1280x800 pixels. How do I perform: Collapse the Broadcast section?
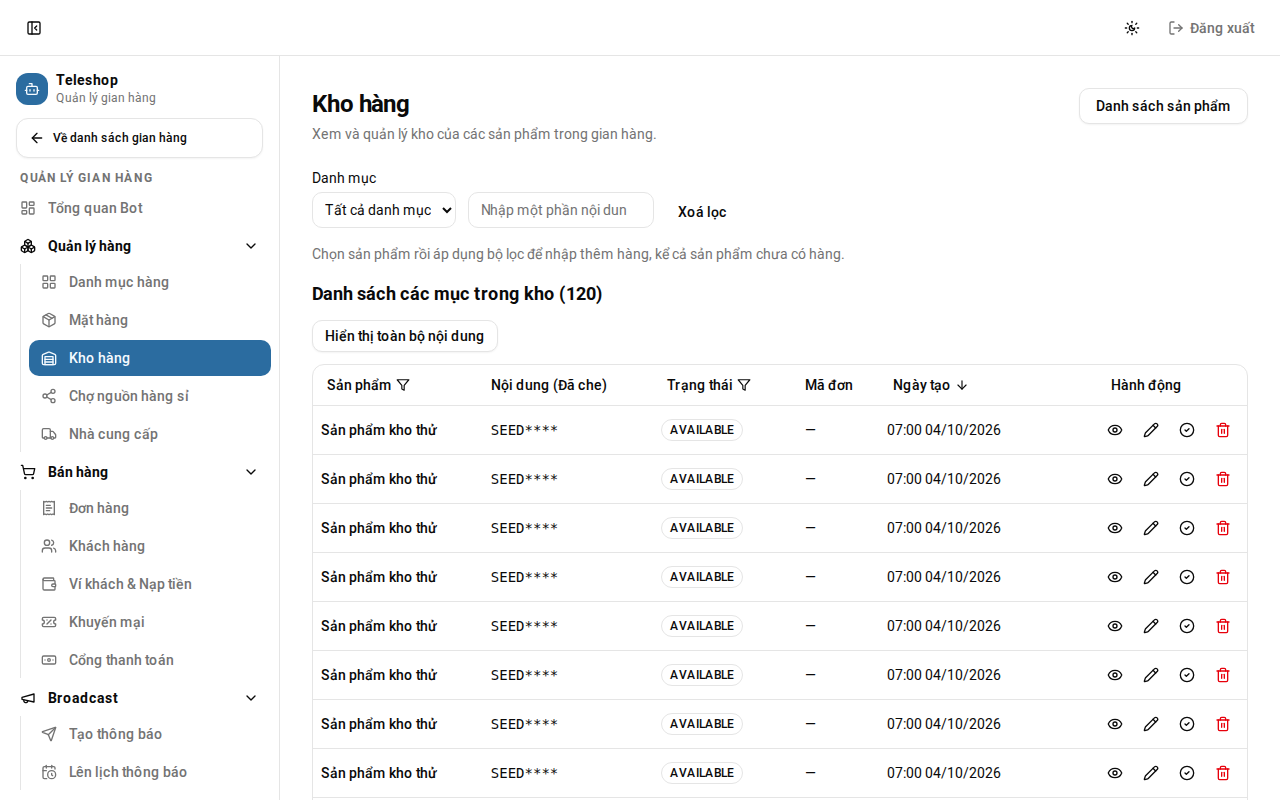tap(139, 698)
